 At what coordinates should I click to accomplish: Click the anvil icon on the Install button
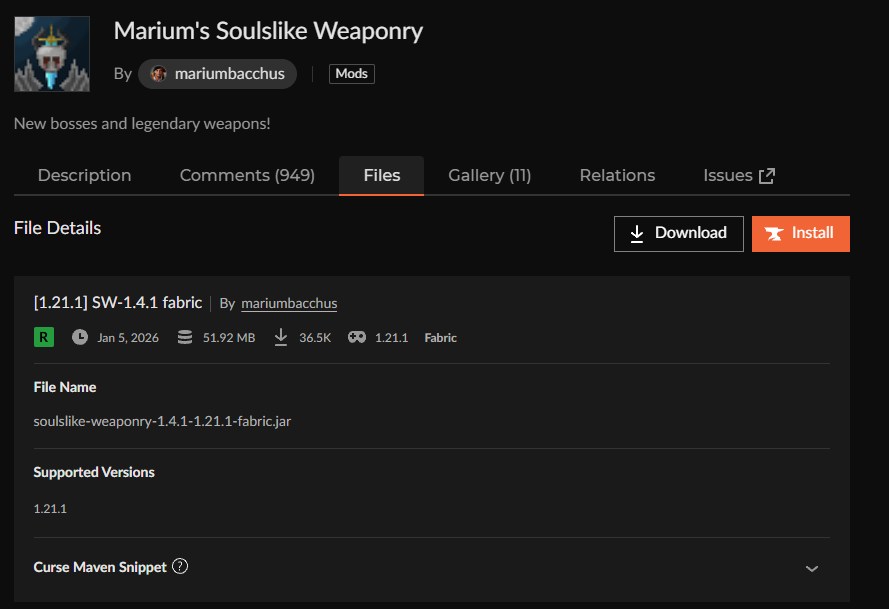[773, 234]
